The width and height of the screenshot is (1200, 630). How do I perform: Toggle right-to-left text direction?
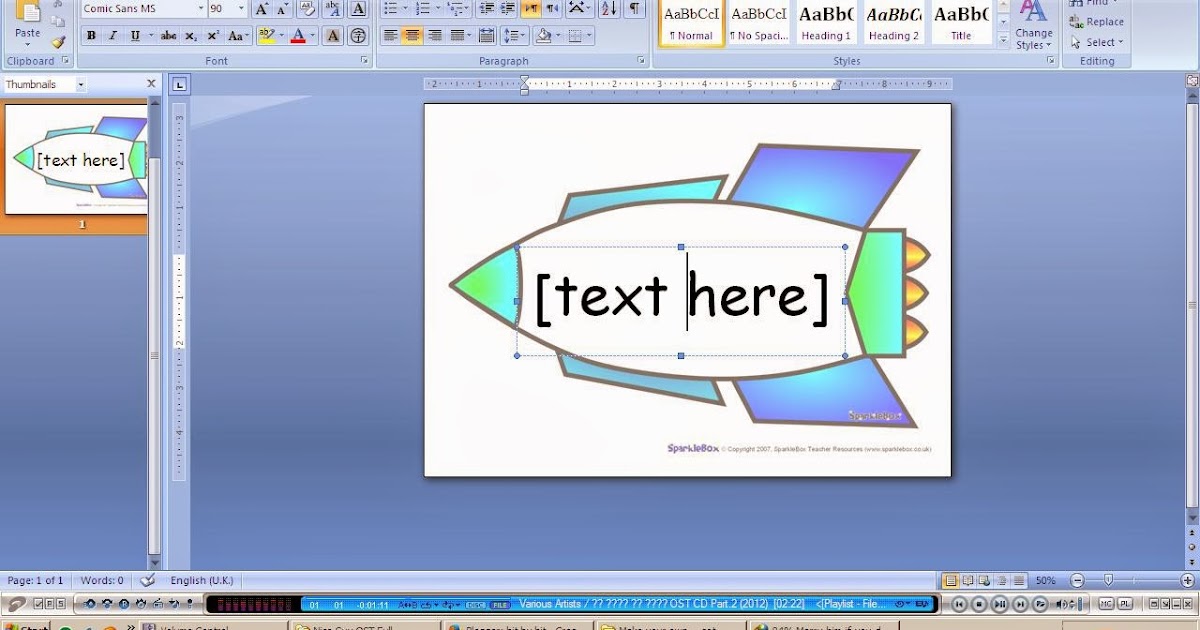[553, 9]
